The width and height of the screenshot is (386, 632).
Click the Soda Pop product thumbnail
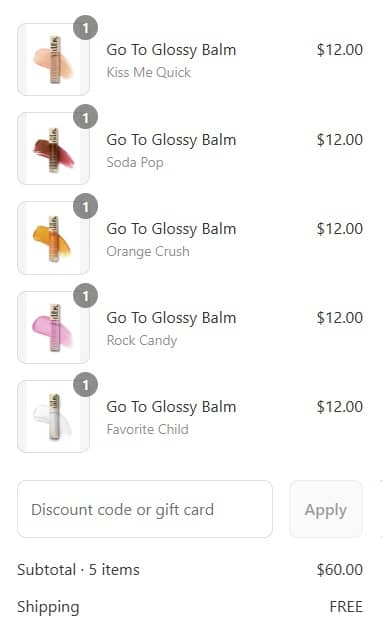tap(53, 149)
